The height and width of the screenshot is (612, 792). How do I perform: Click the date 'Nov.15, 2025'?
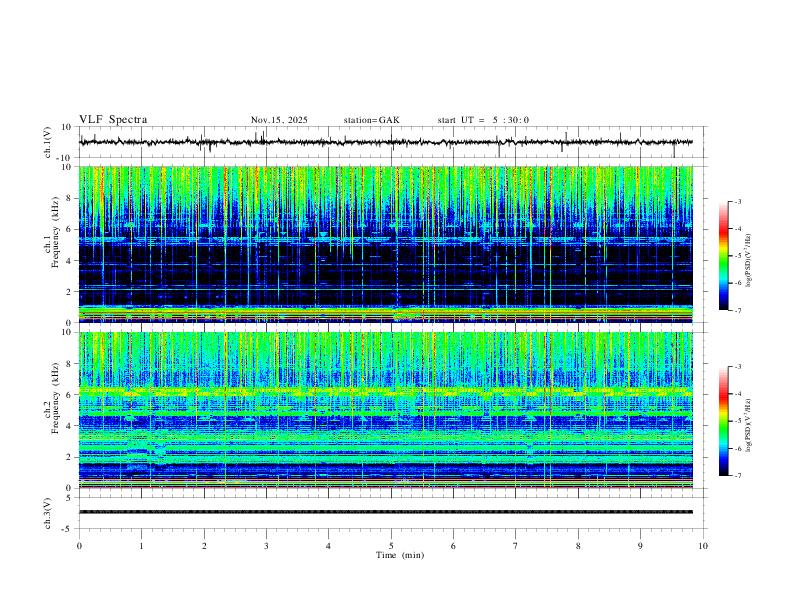click(x=279, y=120)
